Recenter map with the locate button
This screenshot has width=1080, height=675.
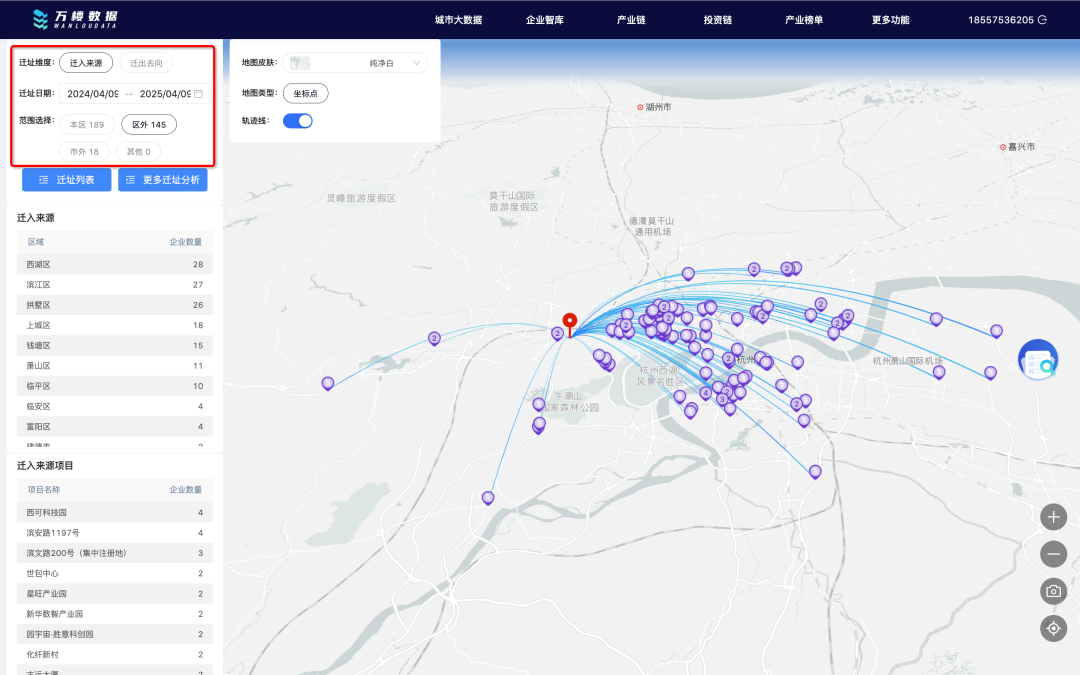(x=1053, y=628)
